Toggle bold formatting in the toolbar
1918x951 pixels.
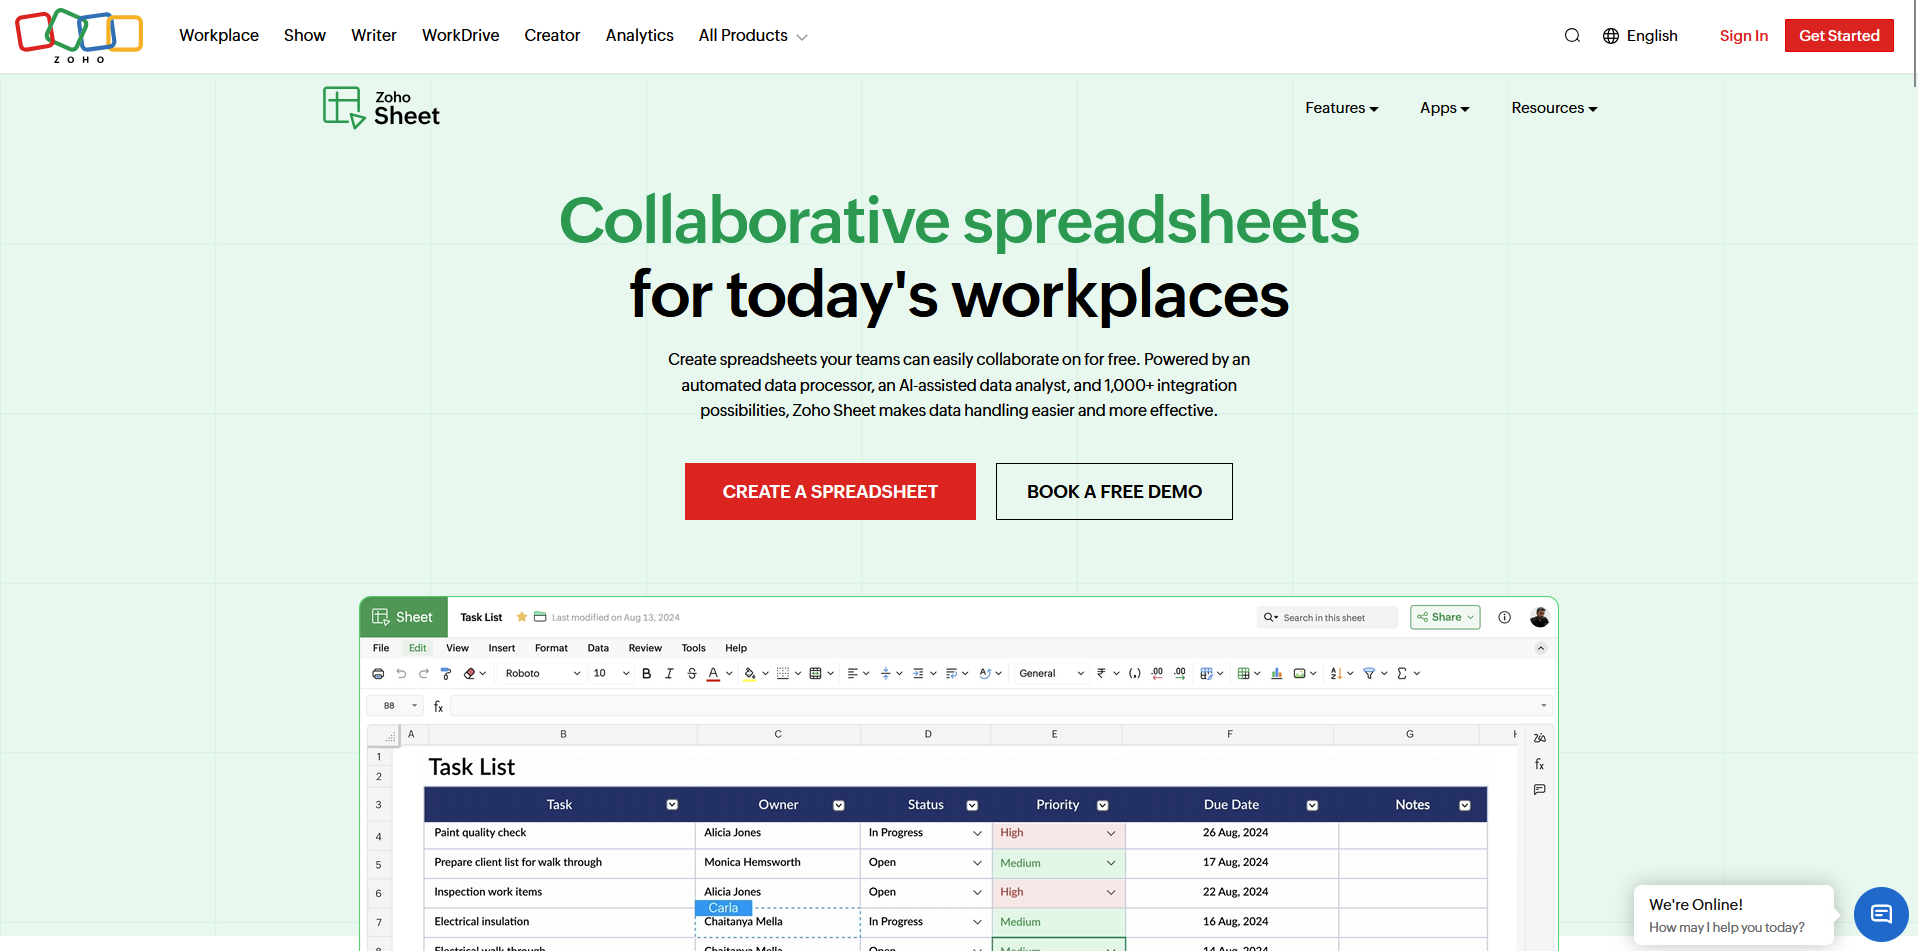[646, 674]
